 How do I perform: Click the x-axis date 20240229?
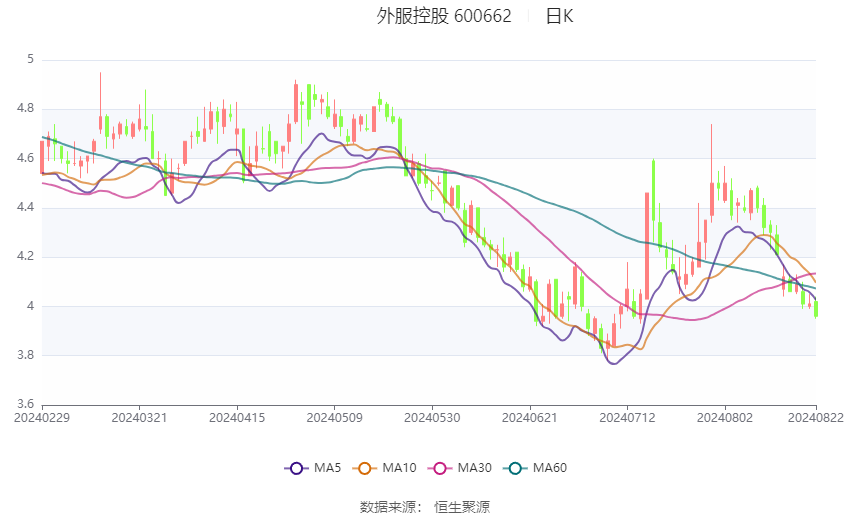coord(42,418)
